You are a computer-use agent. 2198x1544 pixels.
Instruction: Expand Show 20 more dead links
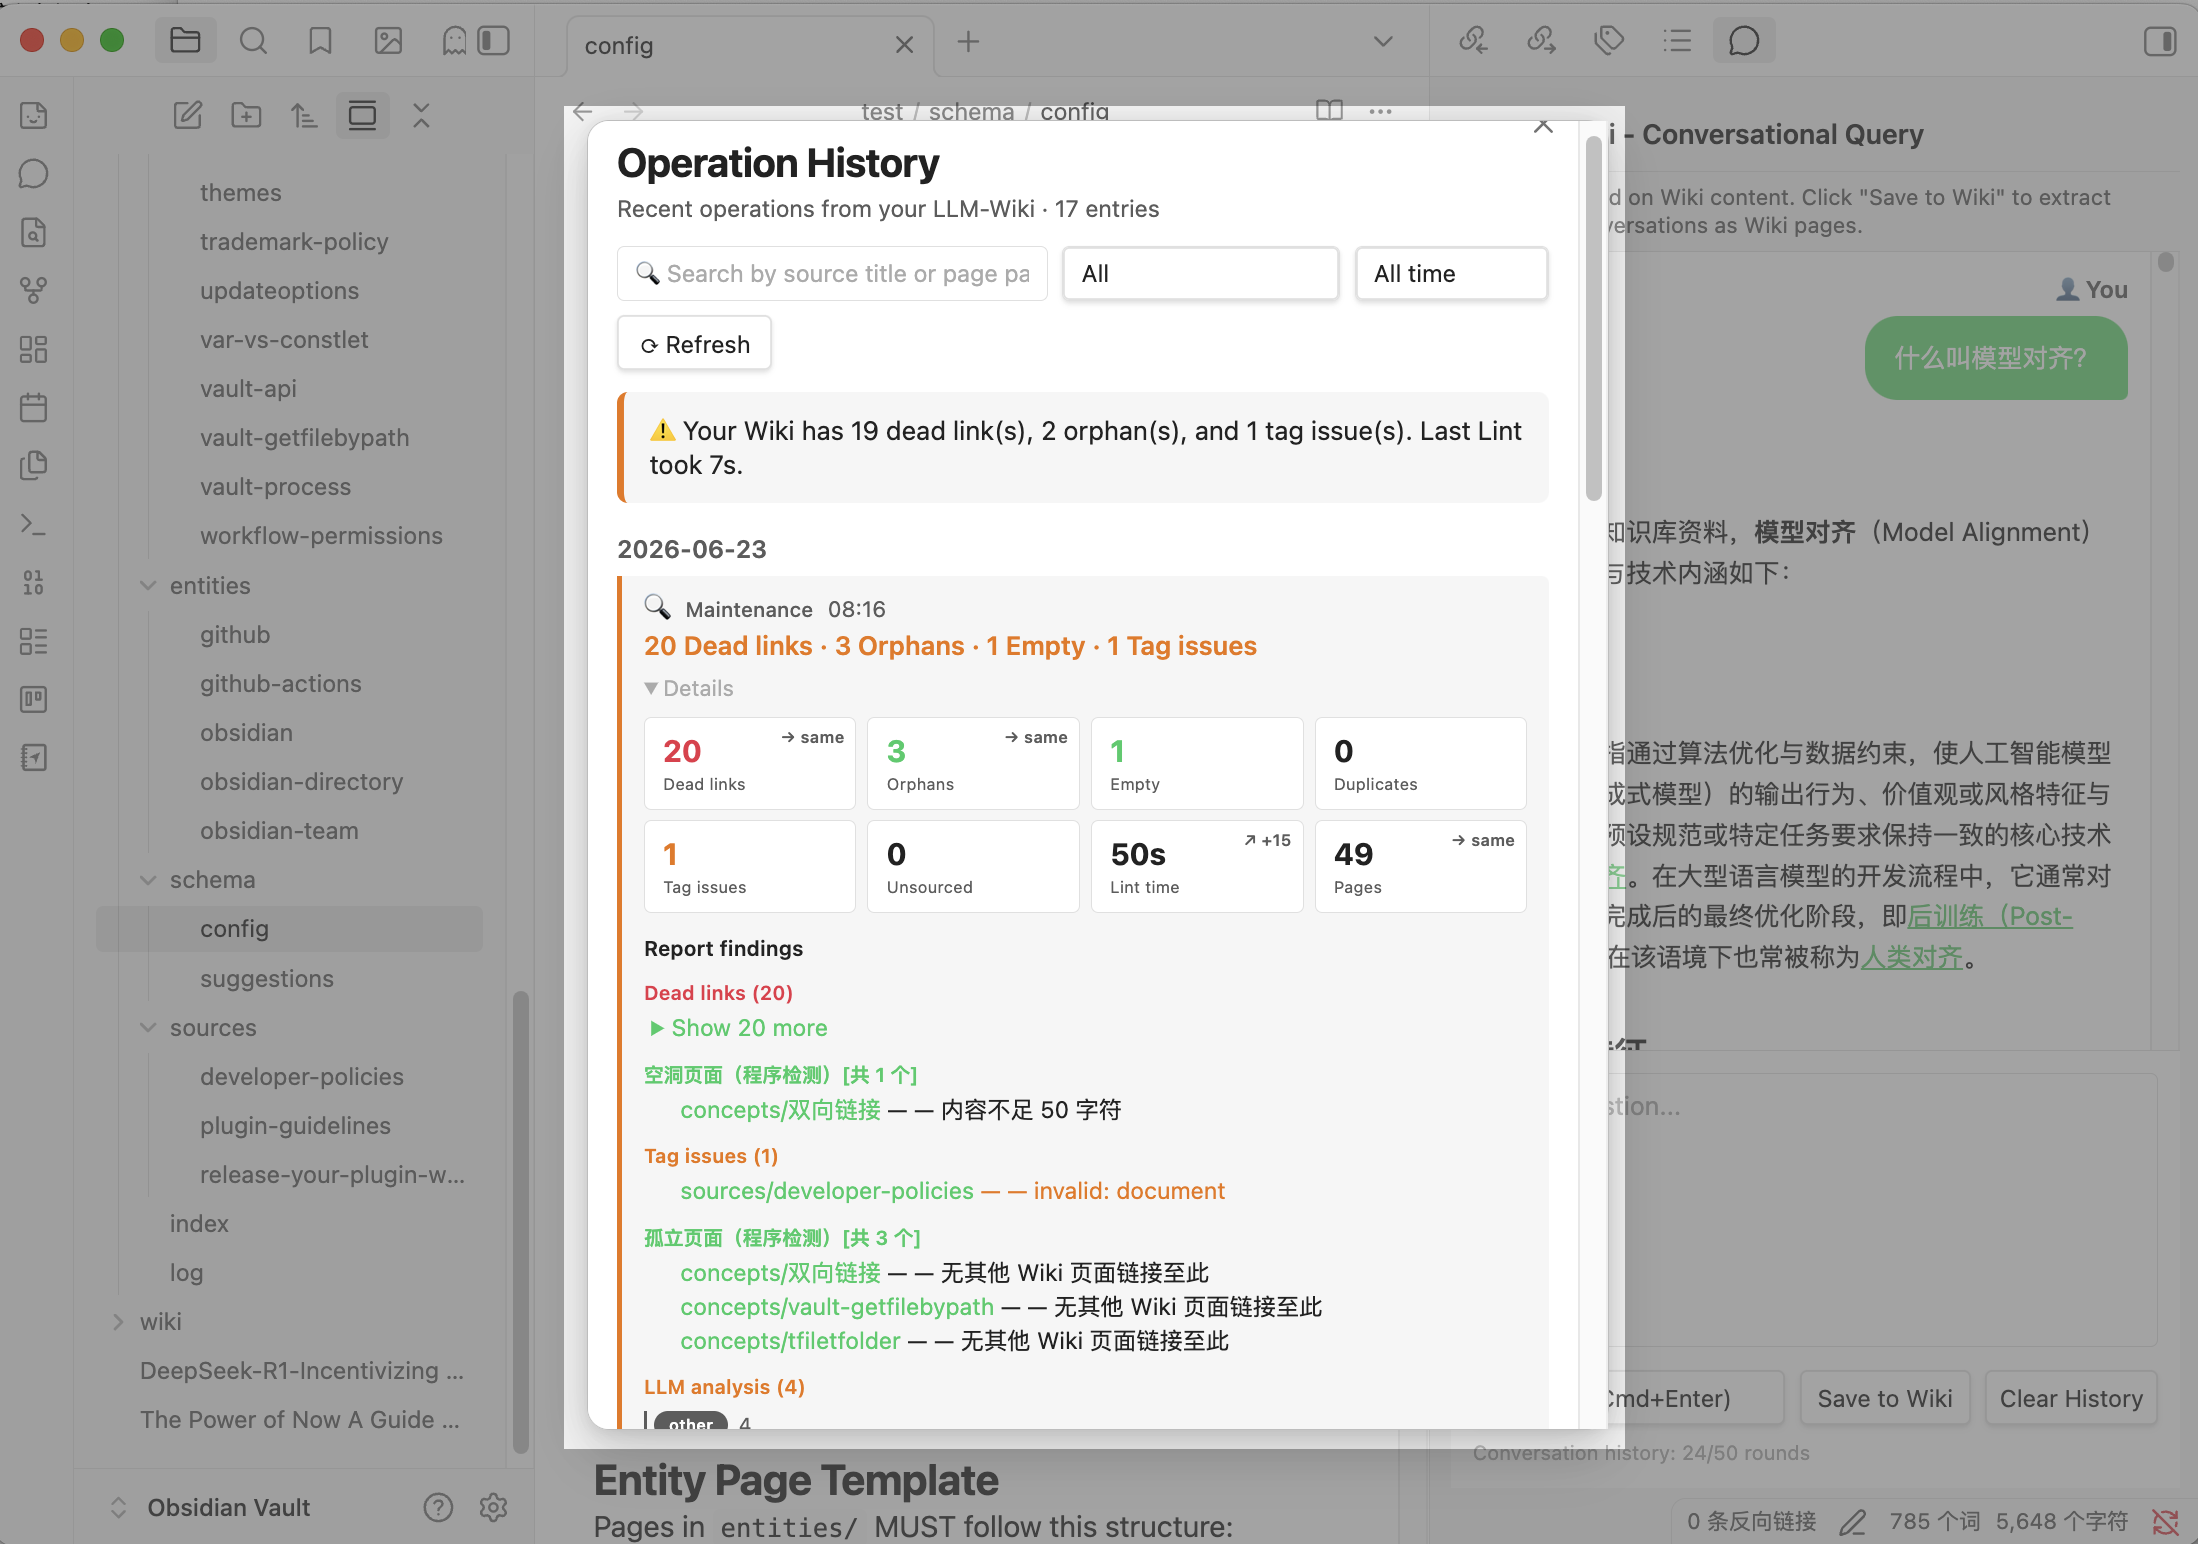(x=739, y=1028)
